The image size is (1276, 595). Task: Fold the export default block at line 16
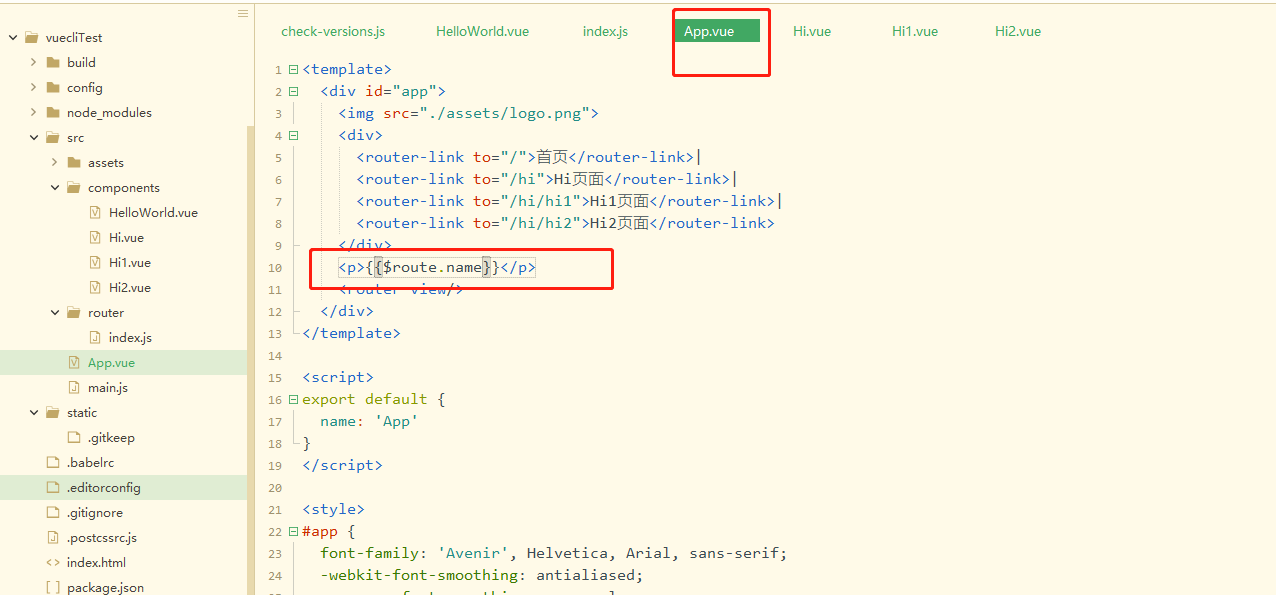(x=293, y=400)
